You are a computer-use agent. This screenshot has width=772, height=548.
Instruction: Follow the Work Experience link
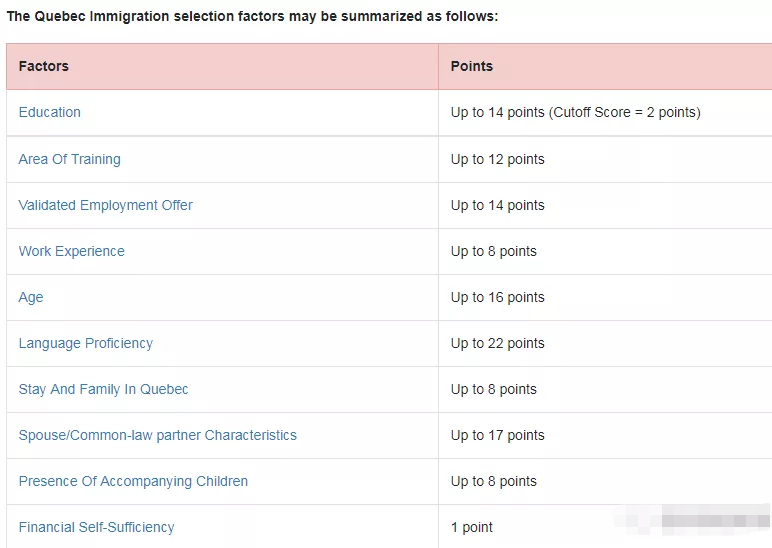tap(71, 251)
